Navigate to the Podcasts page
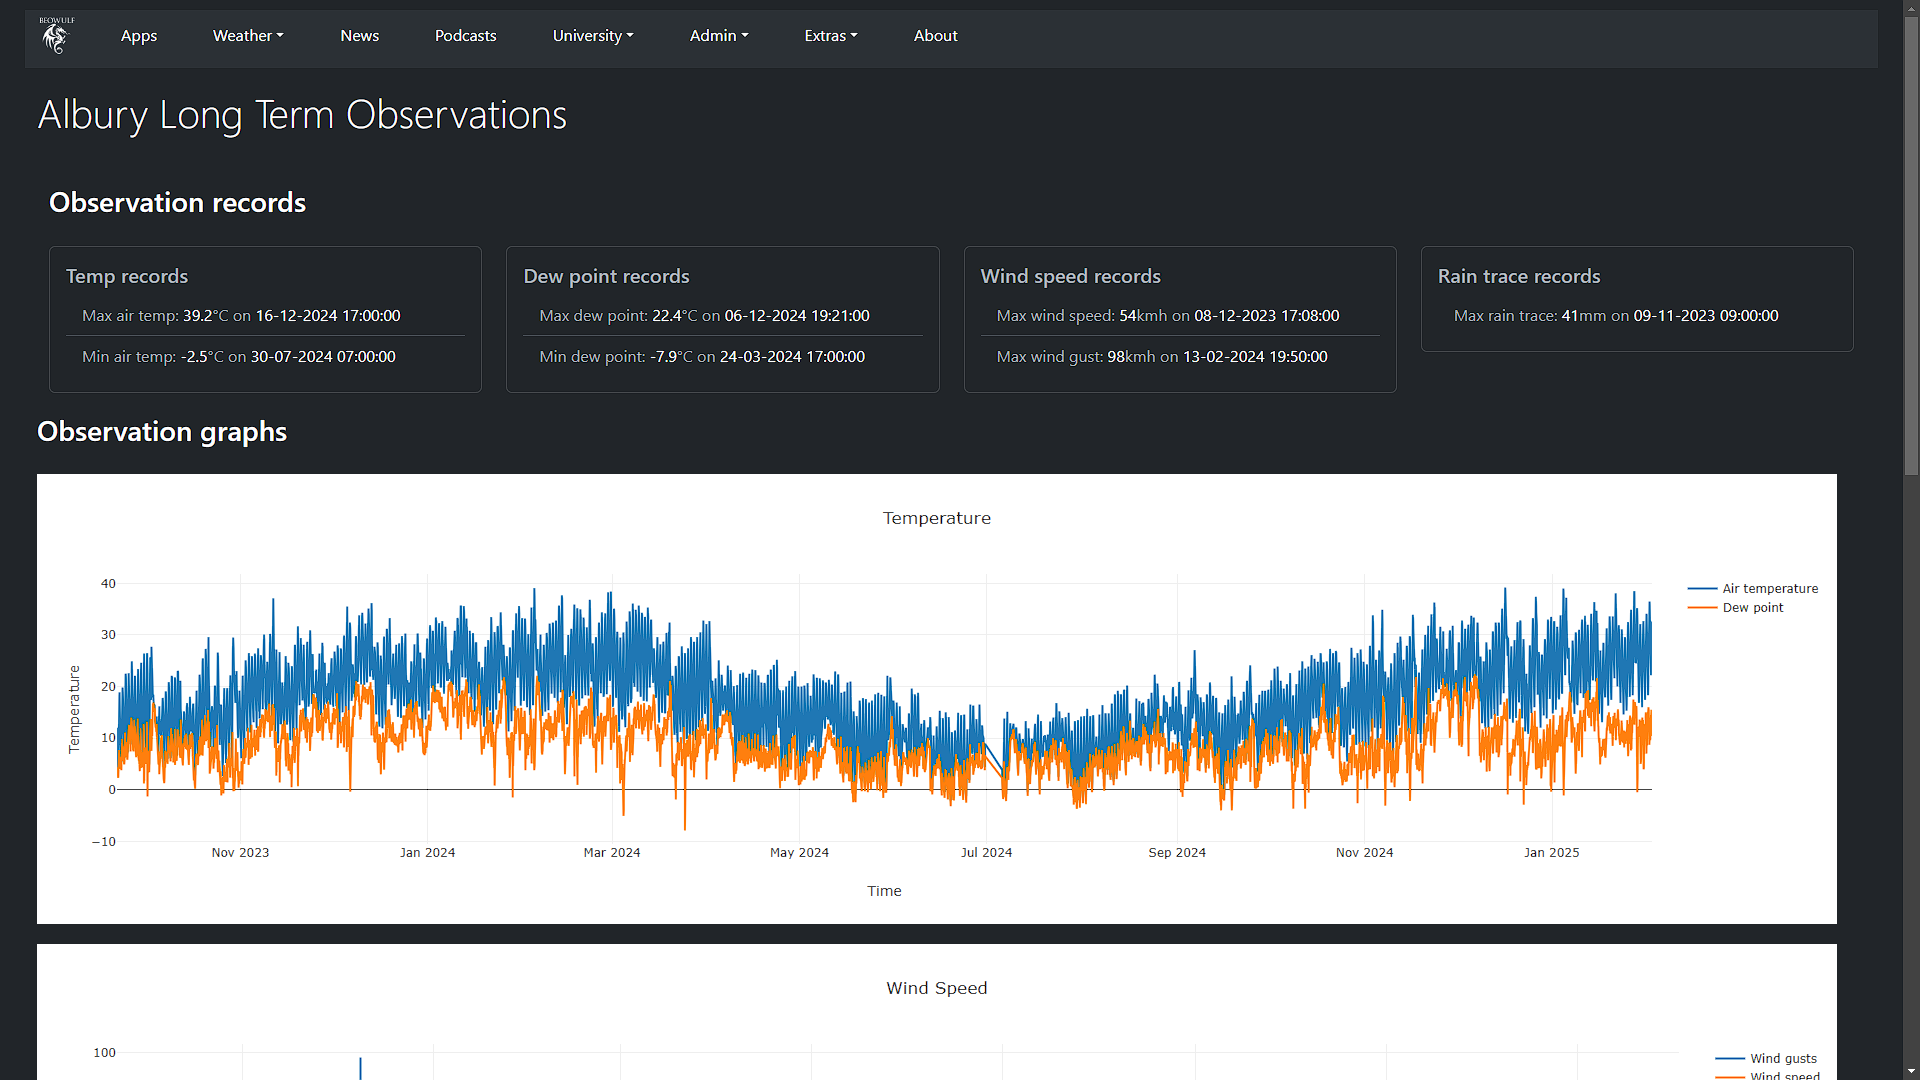The width and height of the screenshot is (1920, 1080). pyautogui.click(x=465, y=36)
